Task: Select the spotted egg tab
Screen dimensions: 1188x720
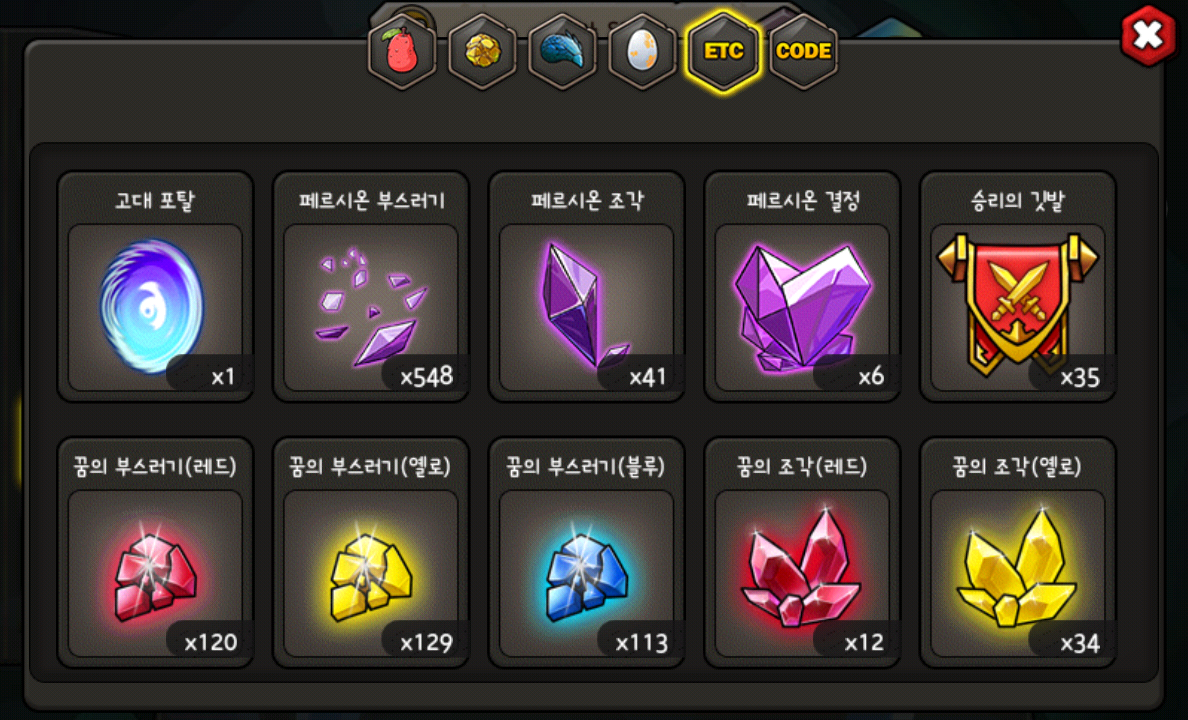Action: coord(642,52)
